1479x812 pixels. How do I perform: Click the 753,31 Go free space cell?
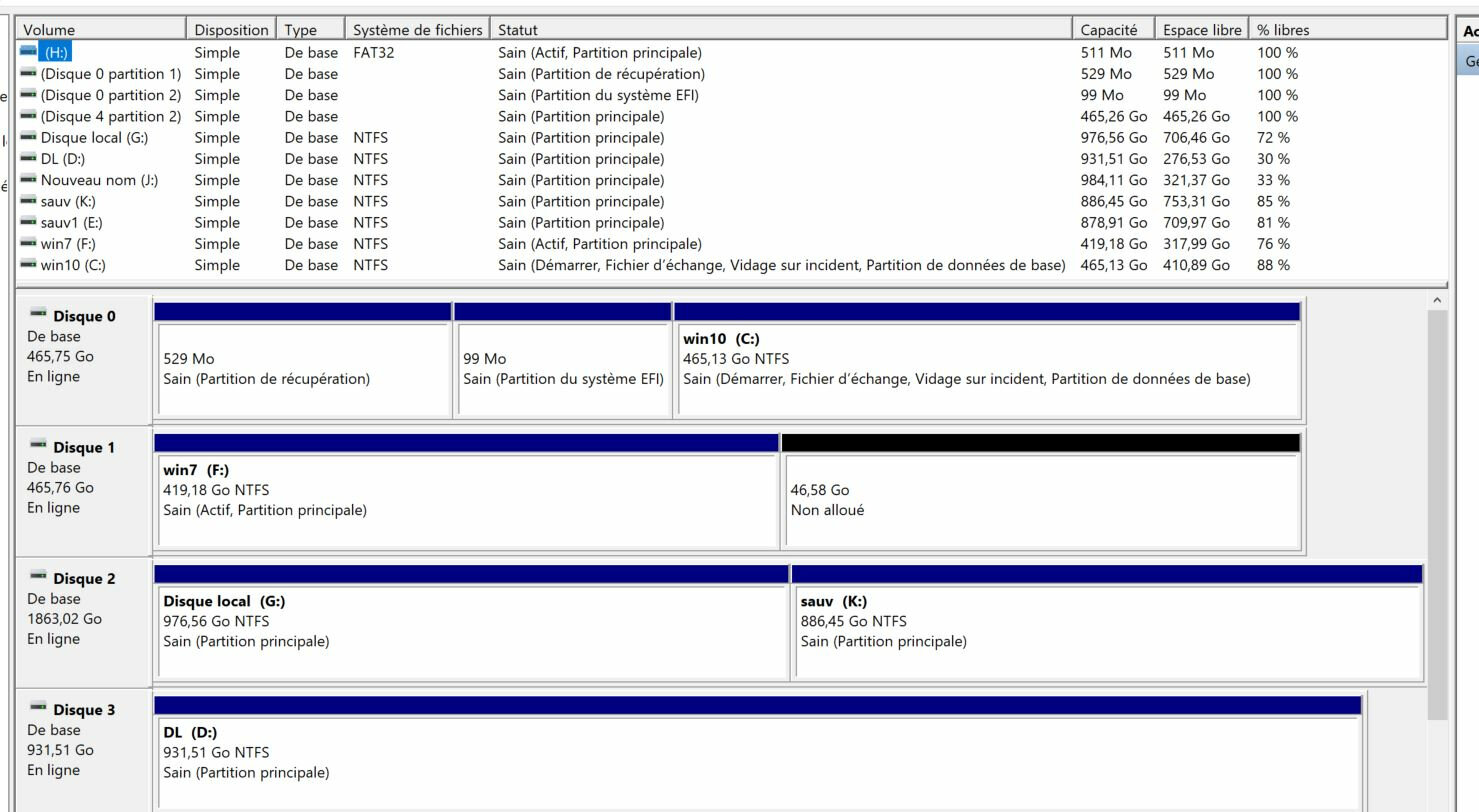pos(1196,201)
